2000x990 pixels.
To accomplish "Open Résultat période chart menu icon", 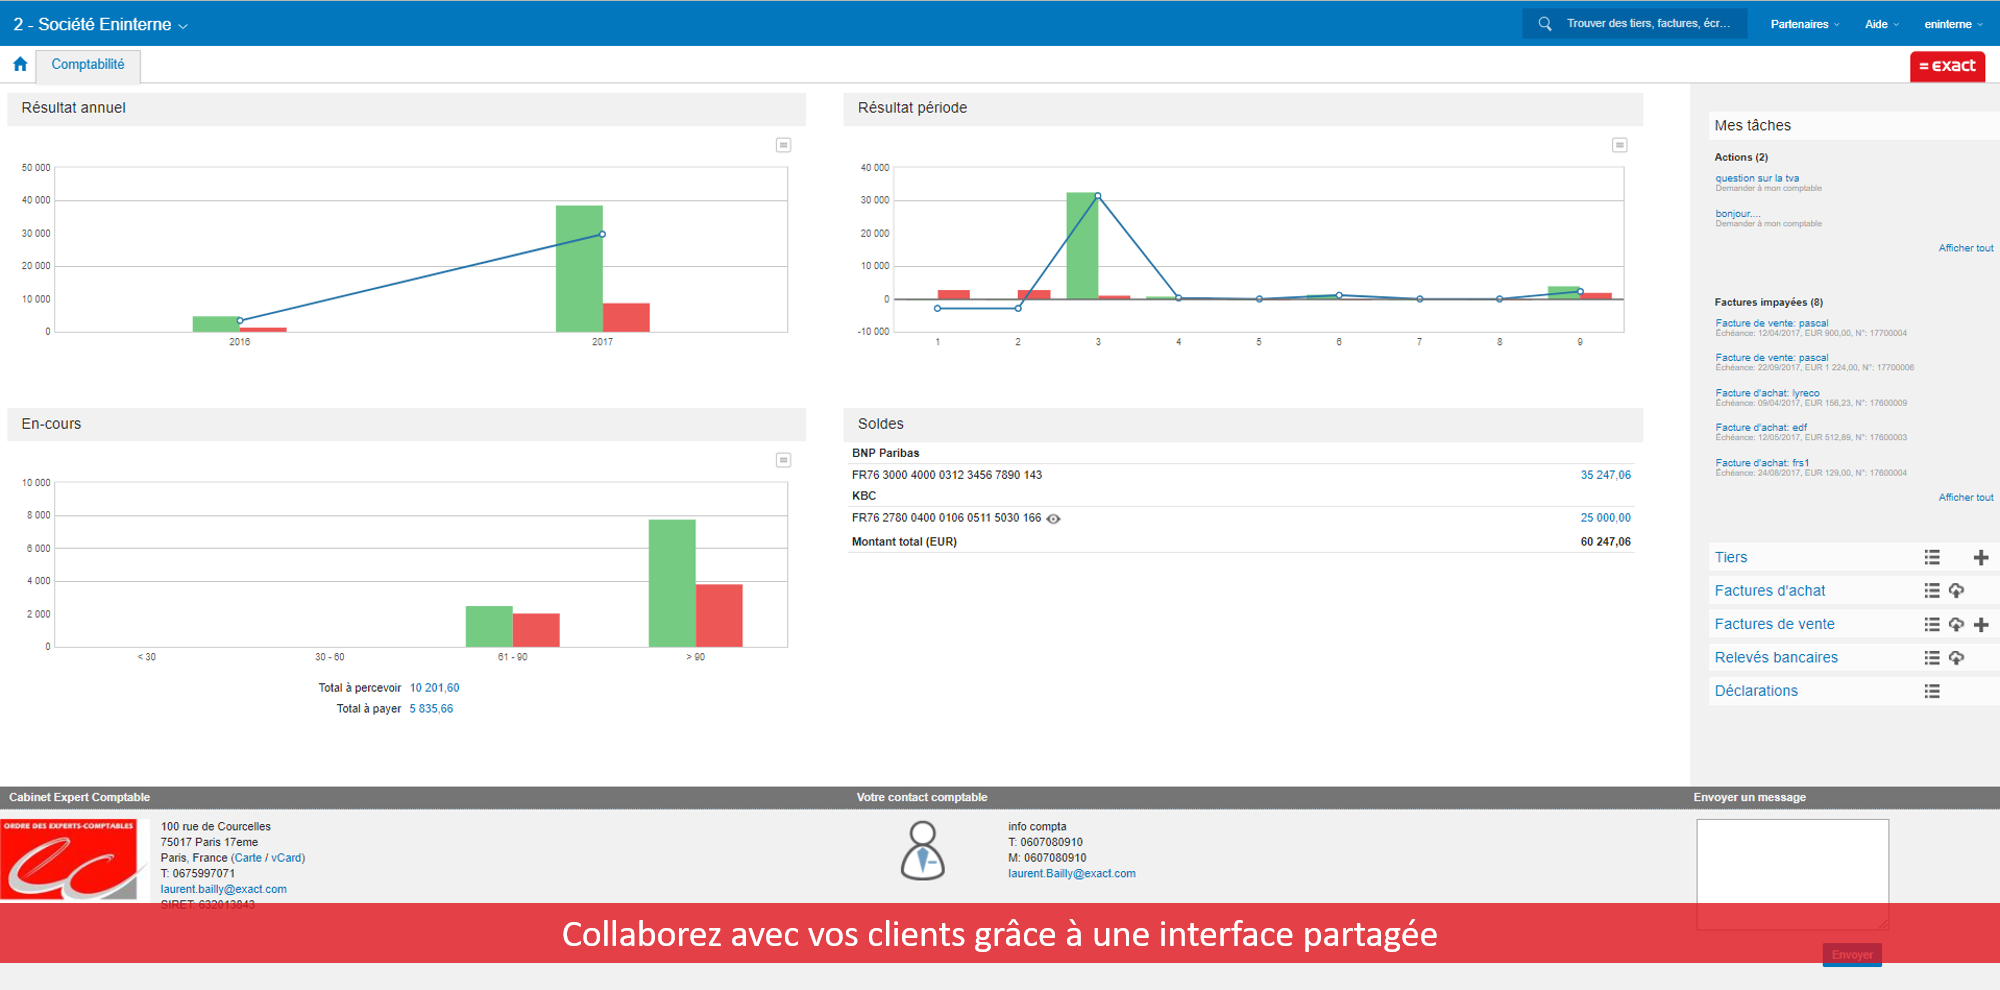I will 1620,145.
